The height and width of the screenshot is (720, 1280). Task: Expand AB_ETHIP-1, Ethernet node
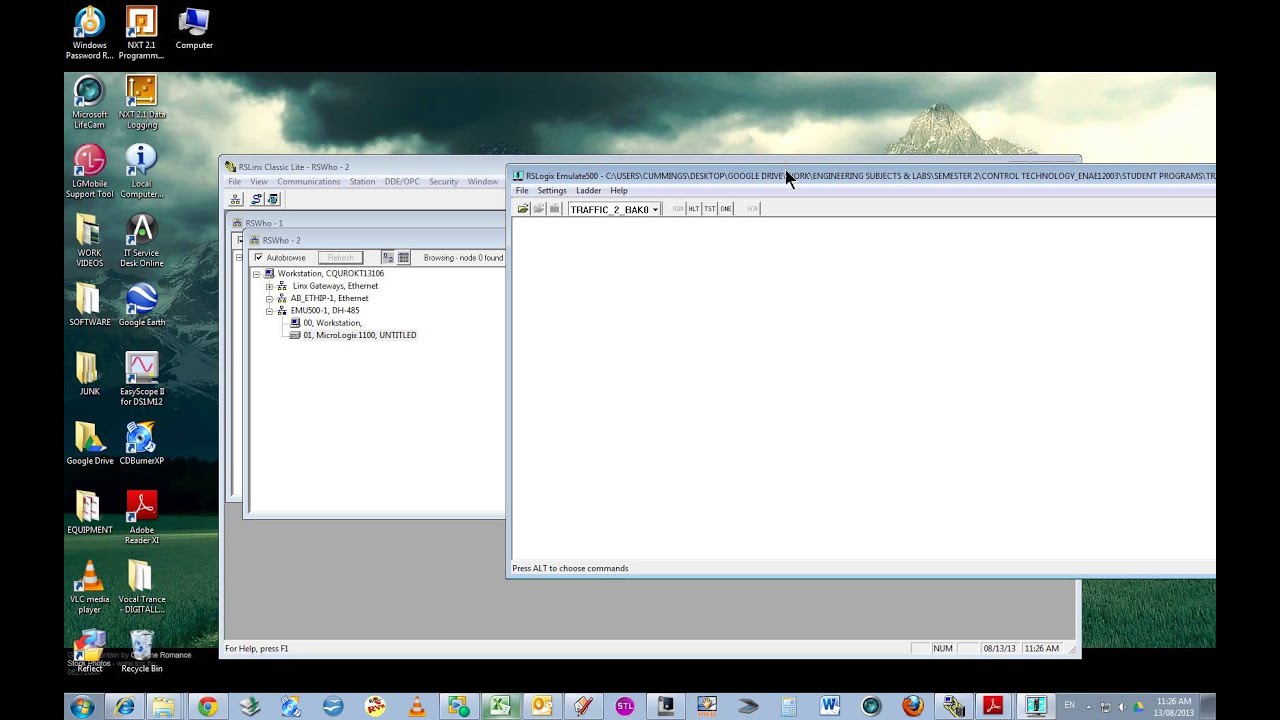pos(269,298)
